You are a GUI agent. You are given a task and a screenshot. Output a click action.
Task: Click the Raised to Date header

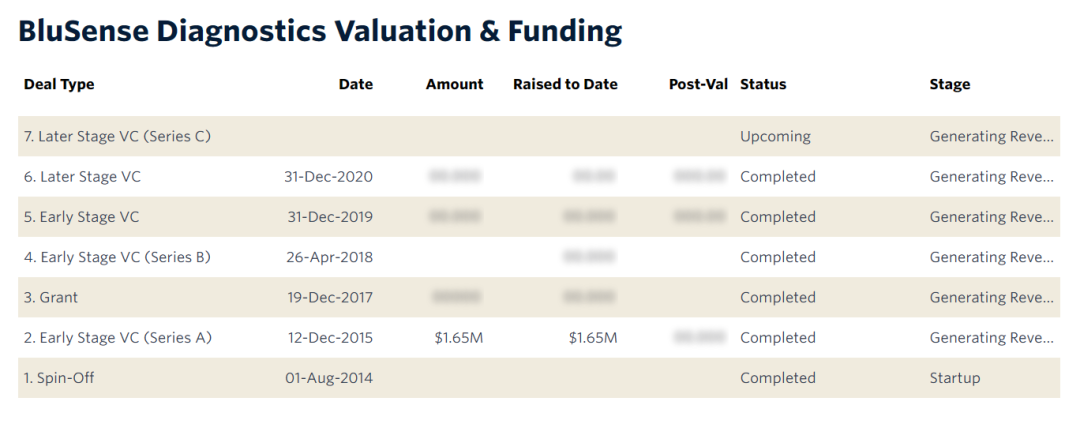click(565, 85)
